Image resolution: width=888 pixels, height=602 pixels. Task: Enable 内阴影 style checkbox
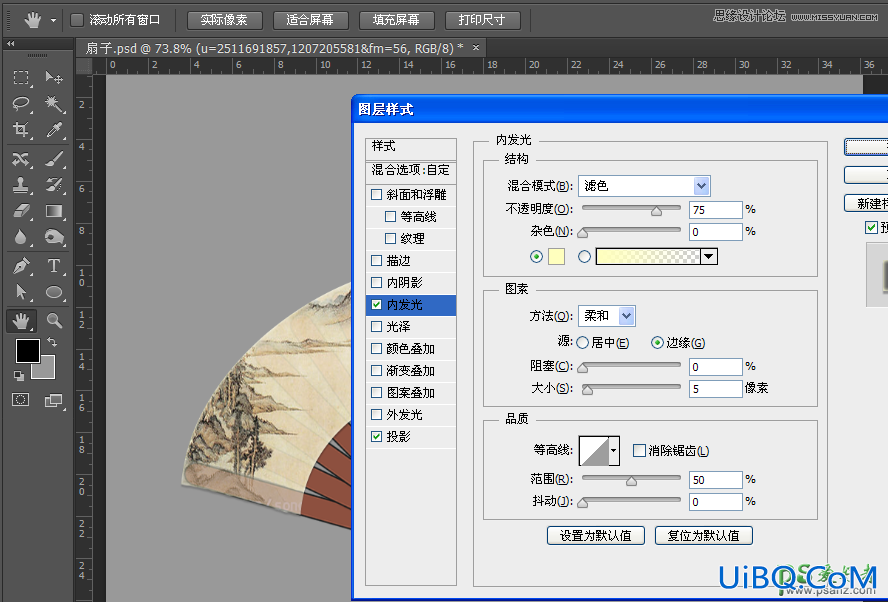[x=376, y=282]
